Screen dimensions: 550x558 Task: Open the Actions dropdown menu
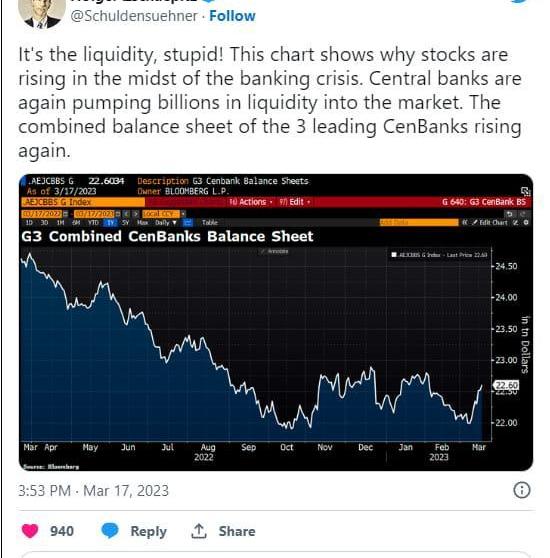coord(250,202)
